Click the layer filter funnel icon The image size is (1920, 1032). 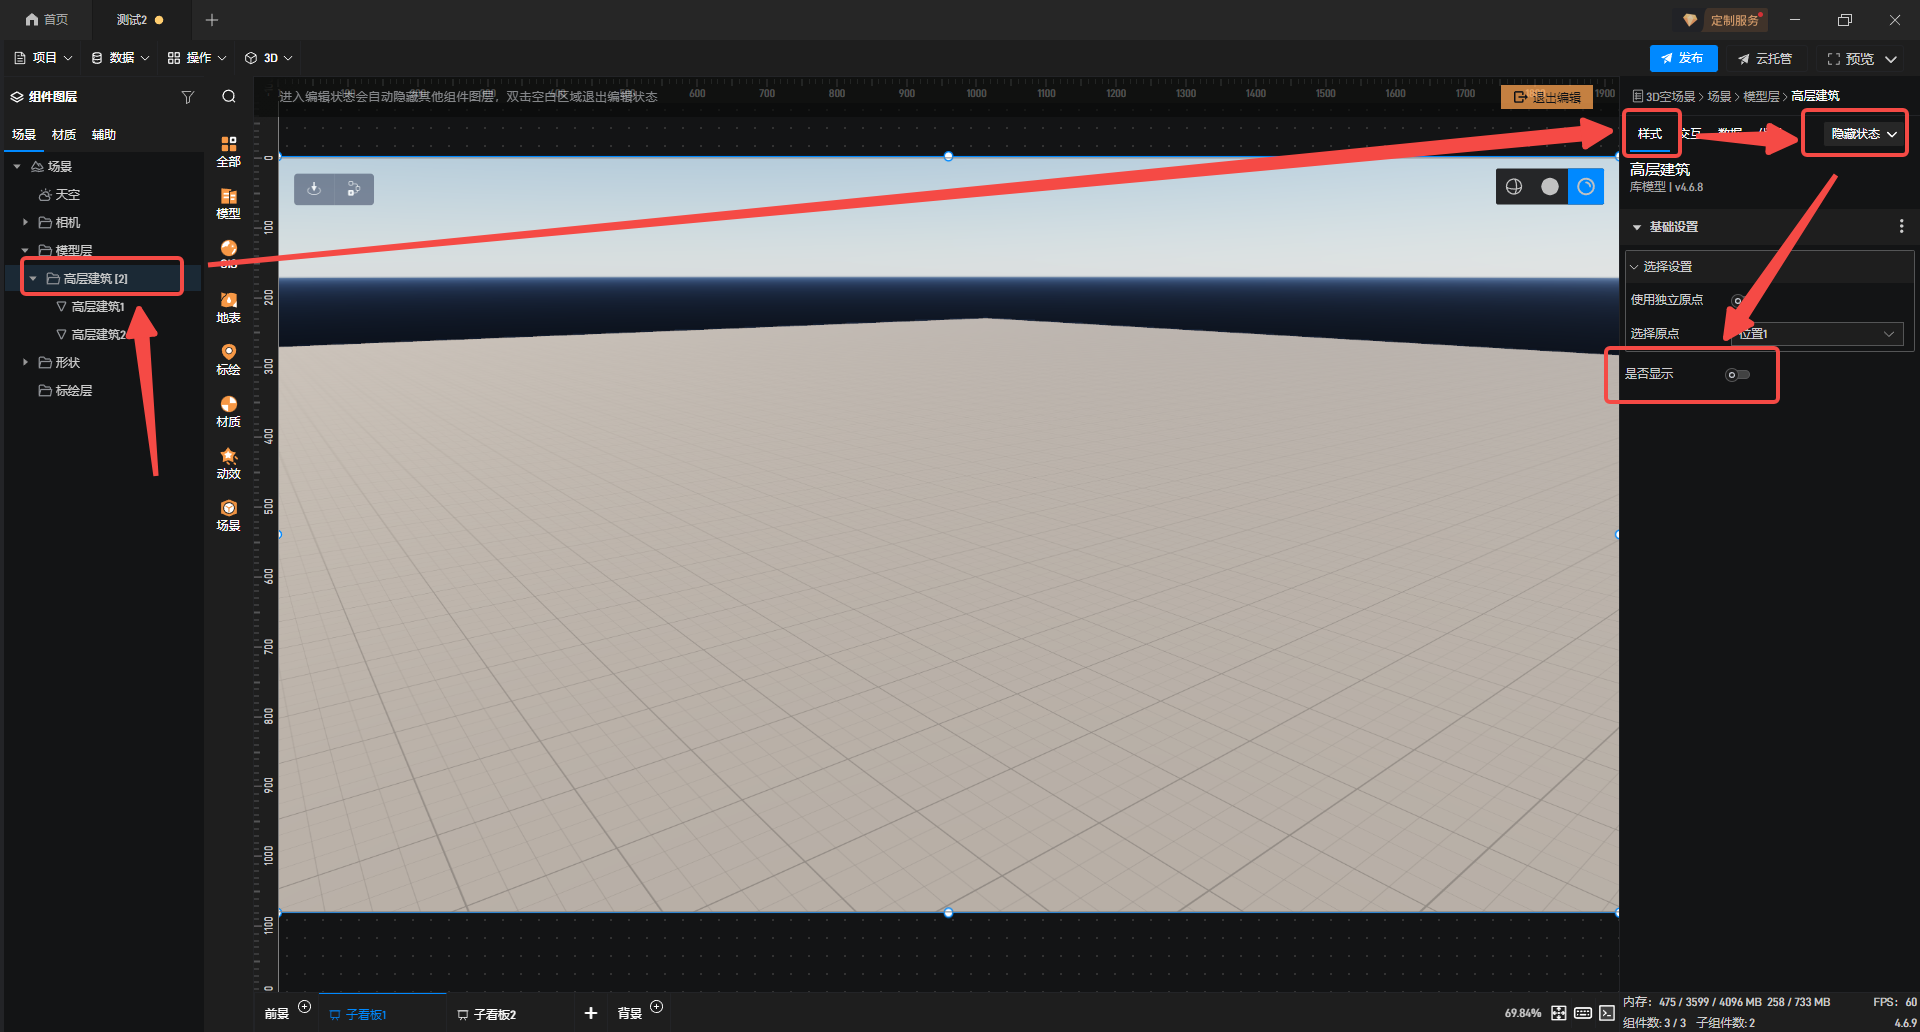(x=187, y=97)
